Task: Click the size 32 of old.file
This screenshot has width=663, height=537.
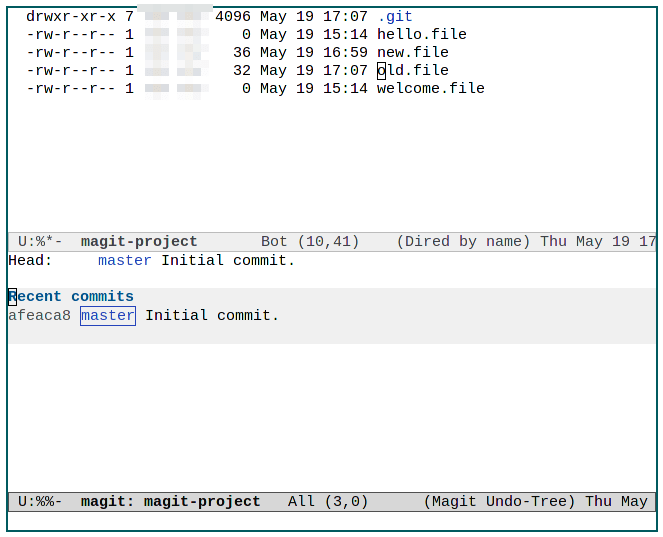Action: click(x=241, y=70)
